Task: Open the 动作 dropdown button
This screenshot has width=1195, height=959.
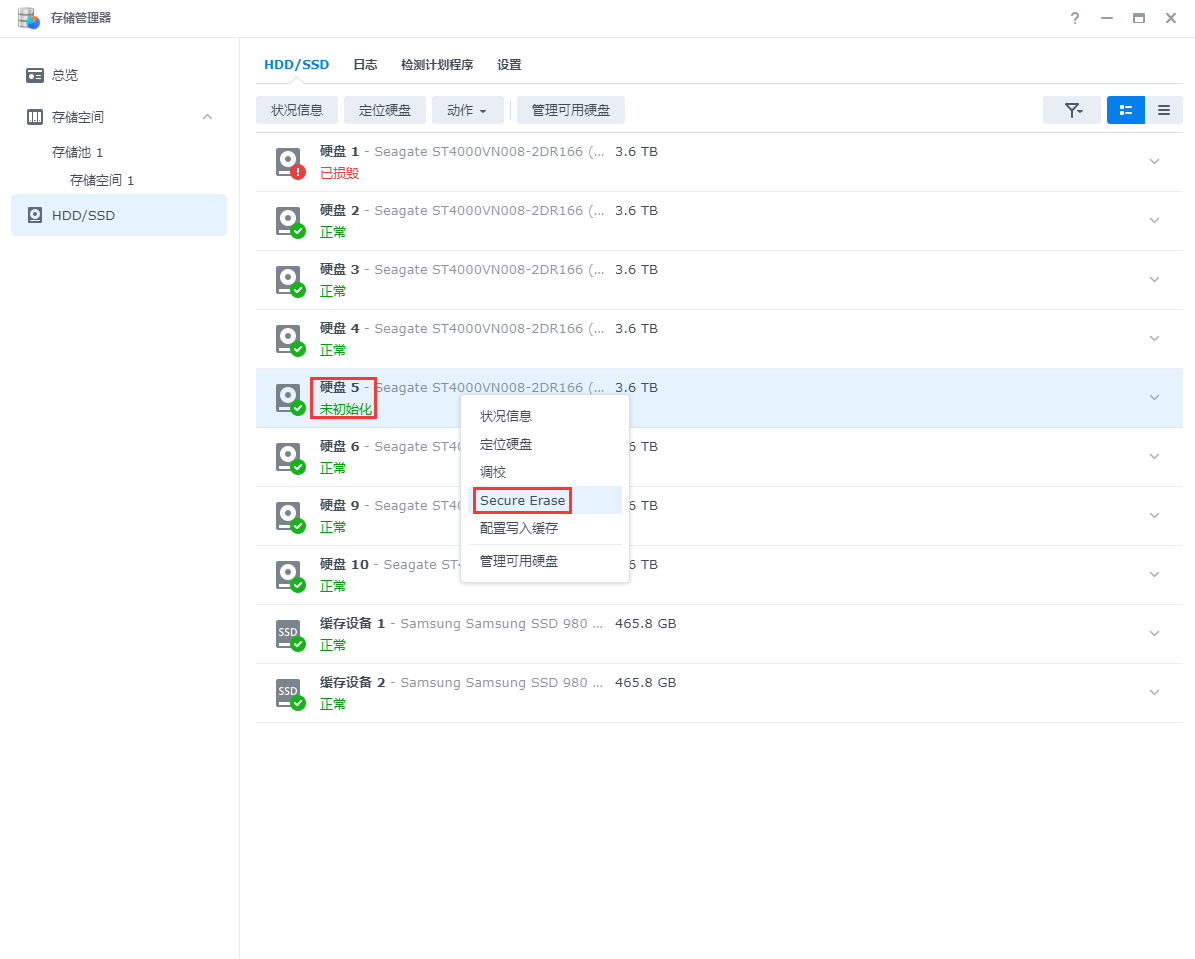Action: coord(467,110)
